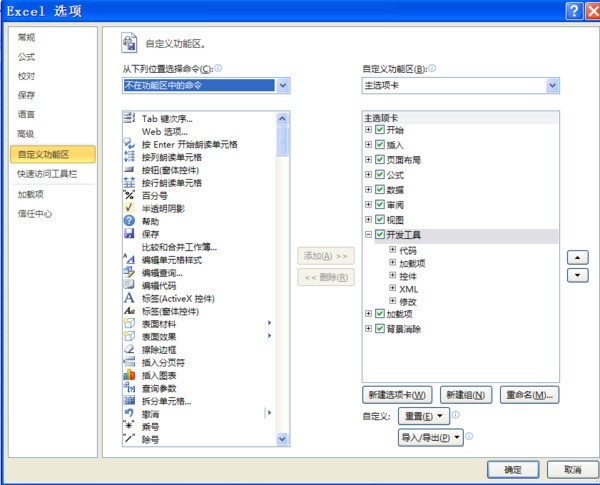
Task: Open the 主选项卡 dropdown
Action: pyautogui.click(x=552, y=85)
